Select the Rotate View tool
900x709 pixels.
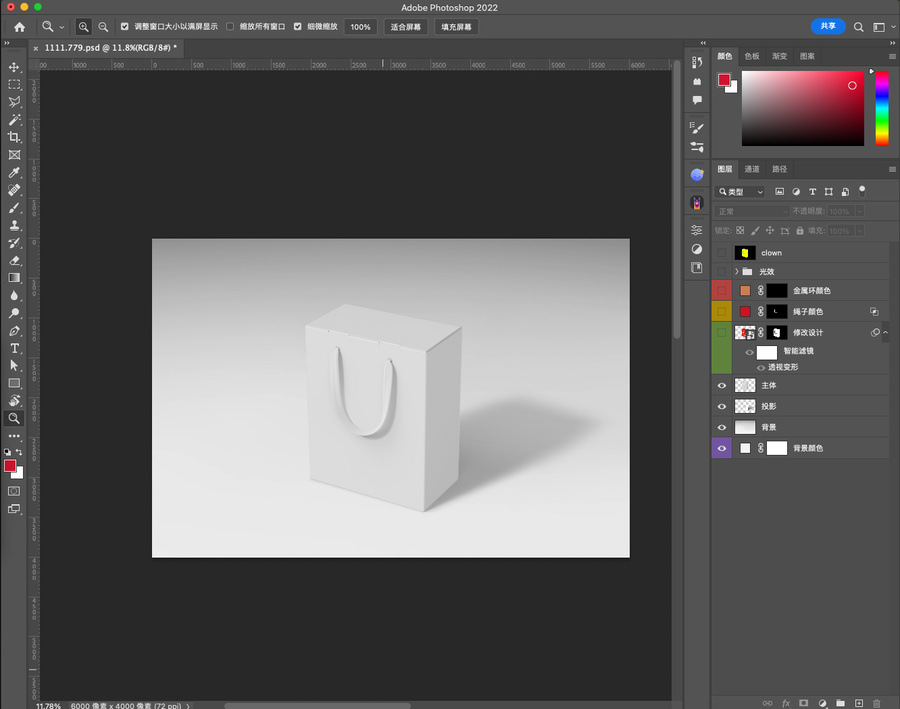(x=14, y=401)
